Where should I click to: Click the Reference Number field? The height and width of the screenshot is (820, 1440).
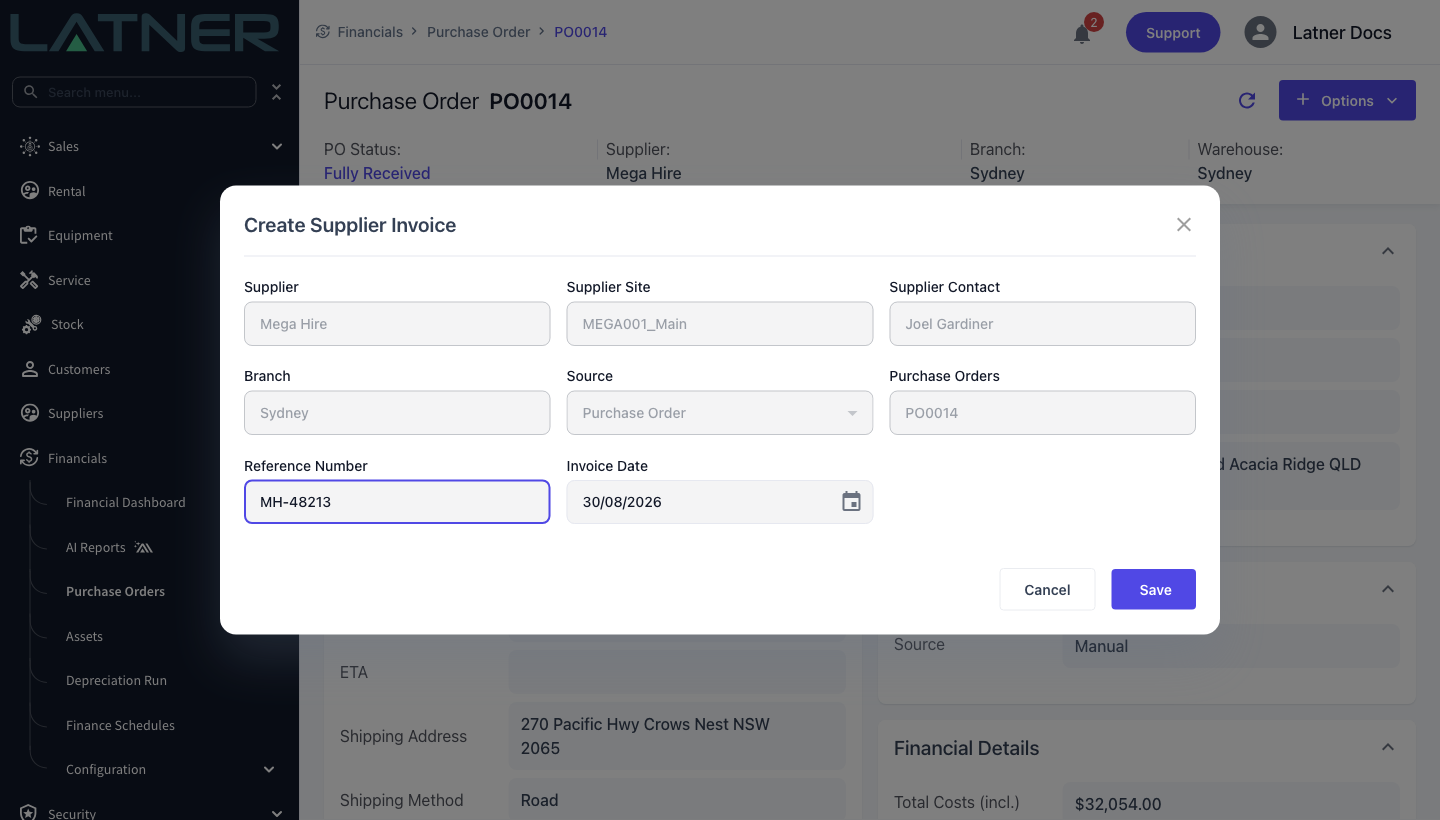coord(397,502)
